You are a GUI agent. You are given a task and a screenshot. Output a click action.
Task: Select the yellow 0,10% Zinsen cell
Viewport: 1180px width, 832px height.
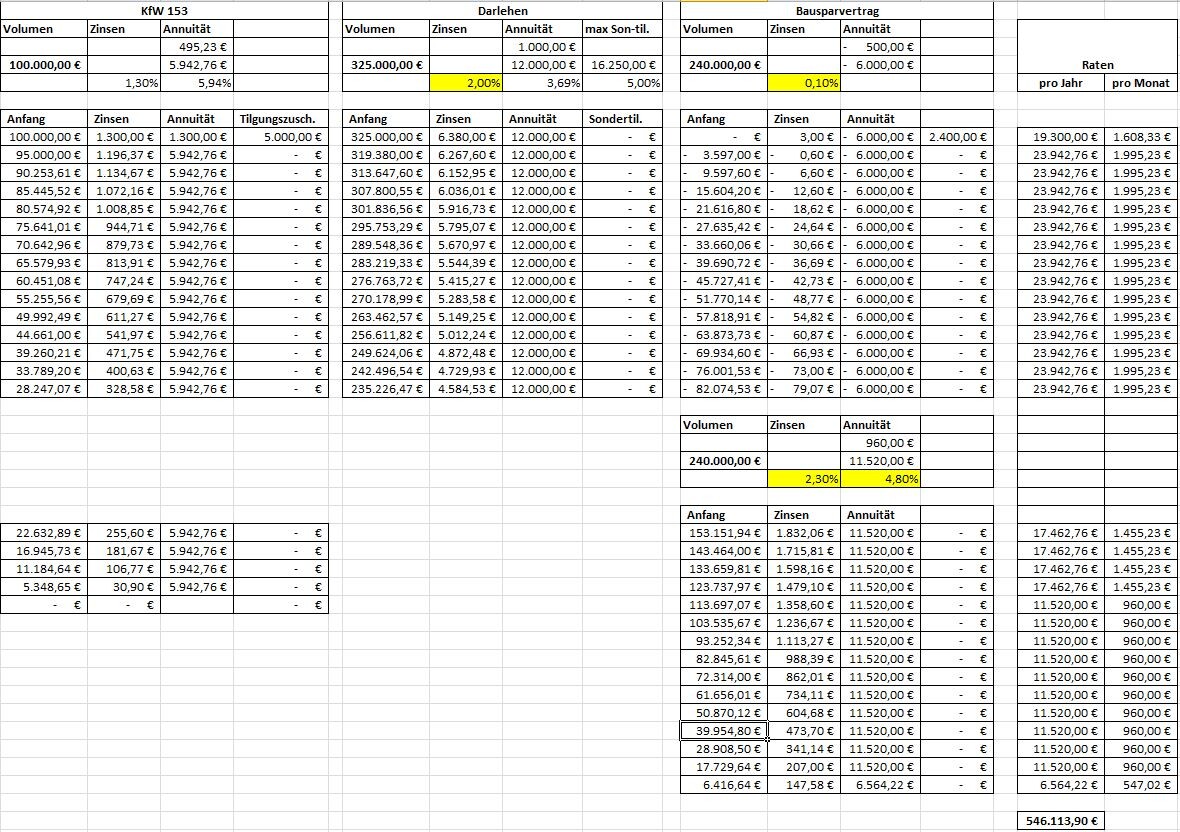(804, 83)
